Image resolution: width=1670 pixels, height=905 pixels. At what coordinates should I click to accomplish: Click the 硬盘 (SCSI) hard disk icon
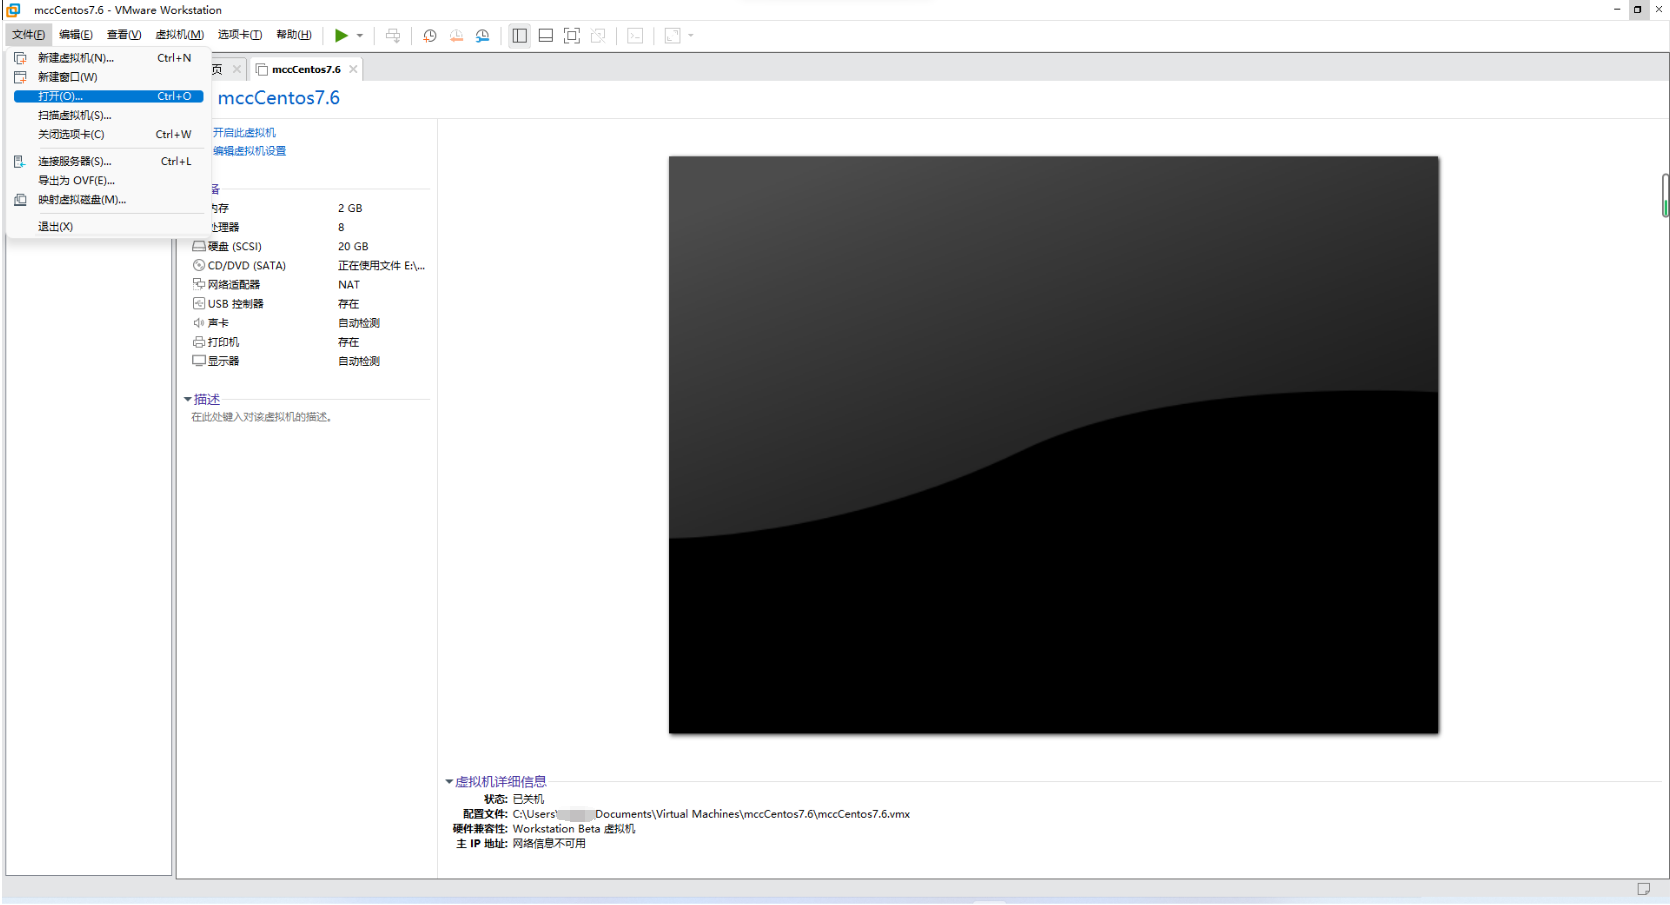(x=199, y=246)
